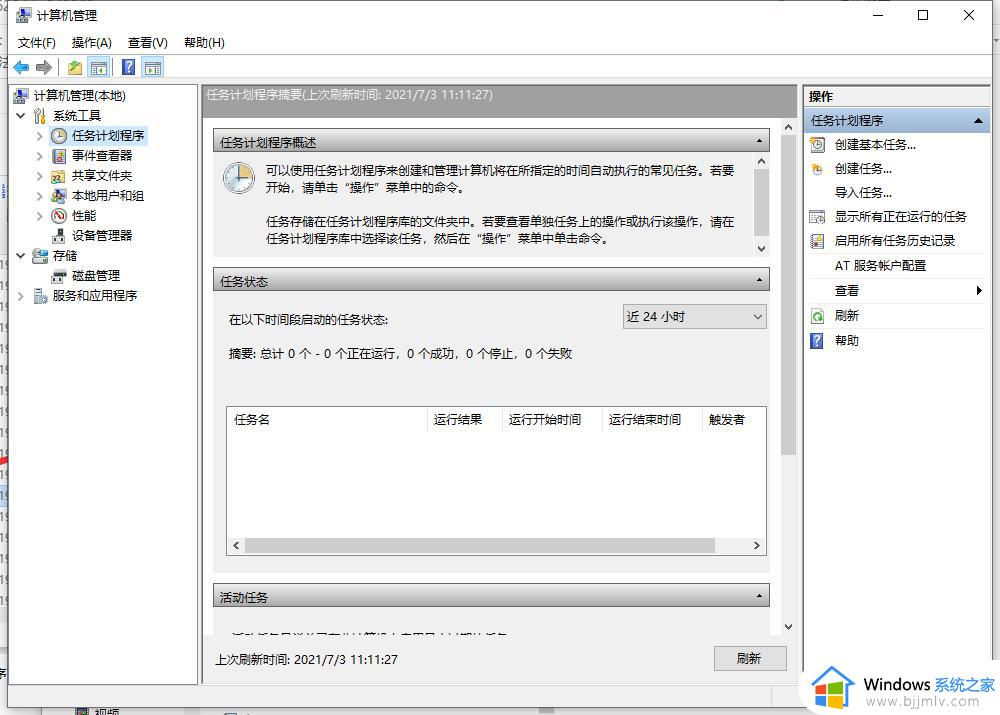Collapse the 系统工具 tree node
This screenshot has height=715, width=1000.
pos(20,115)
